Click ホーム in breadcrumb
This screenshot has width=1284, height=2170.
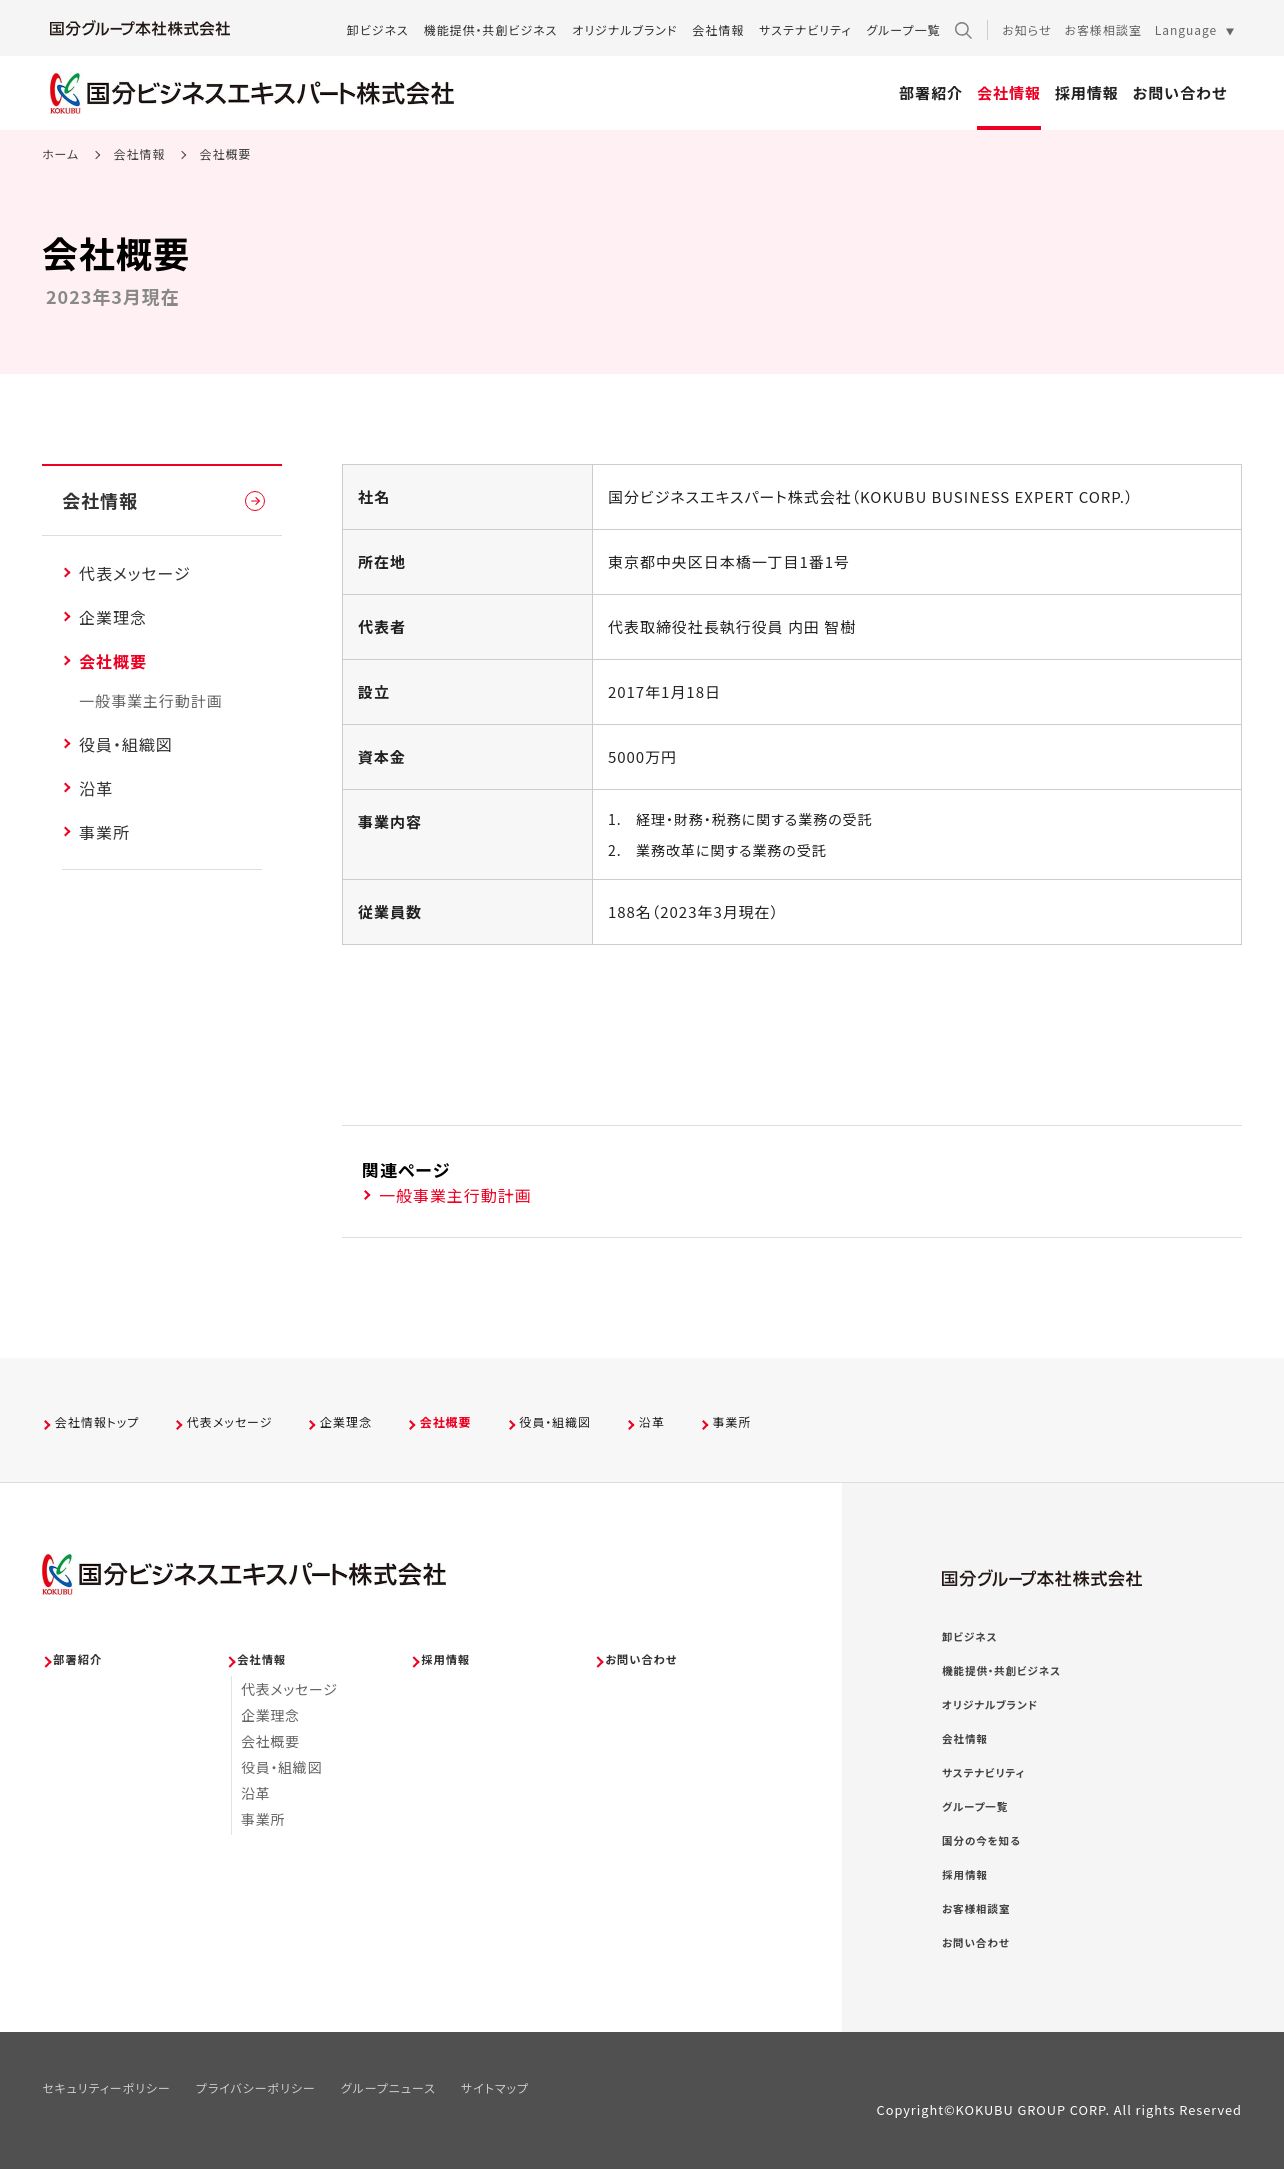[x=60, y=154]
